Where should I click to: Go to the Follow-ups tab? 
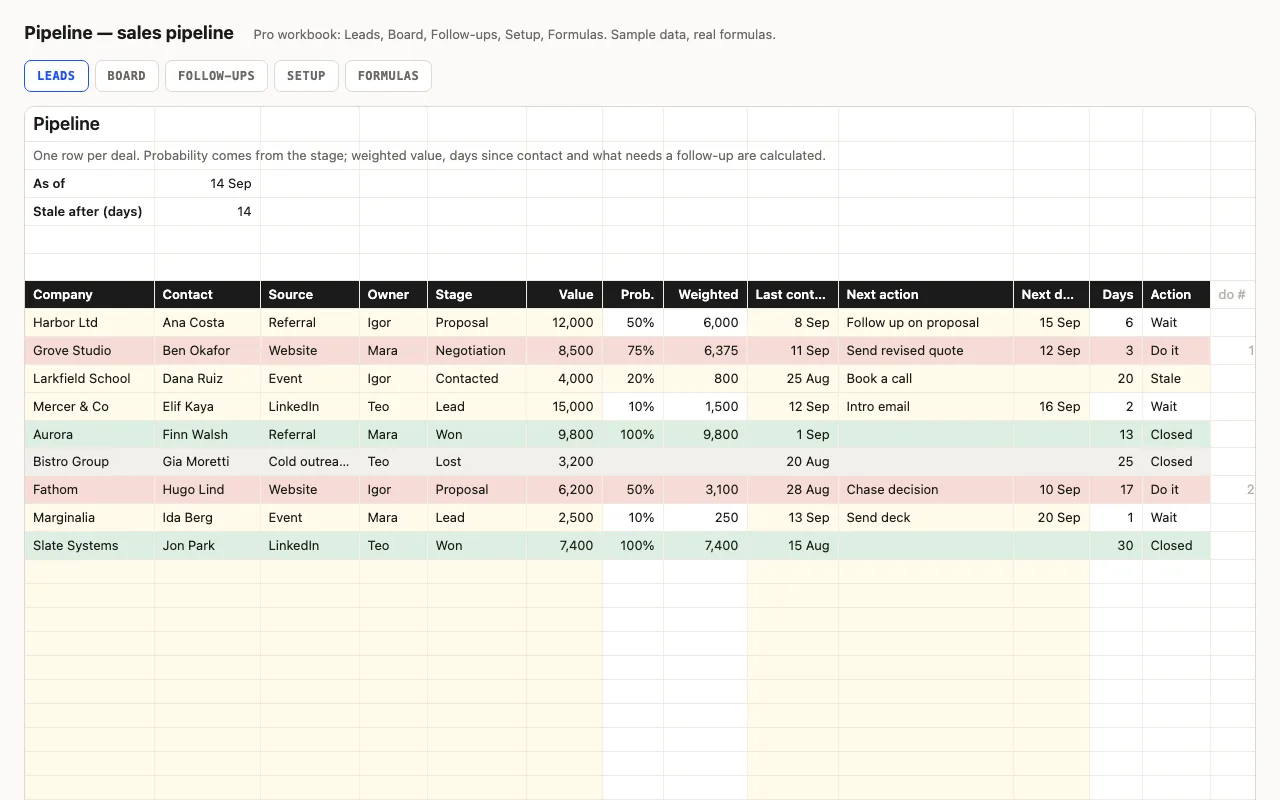[x=216, y=76]
